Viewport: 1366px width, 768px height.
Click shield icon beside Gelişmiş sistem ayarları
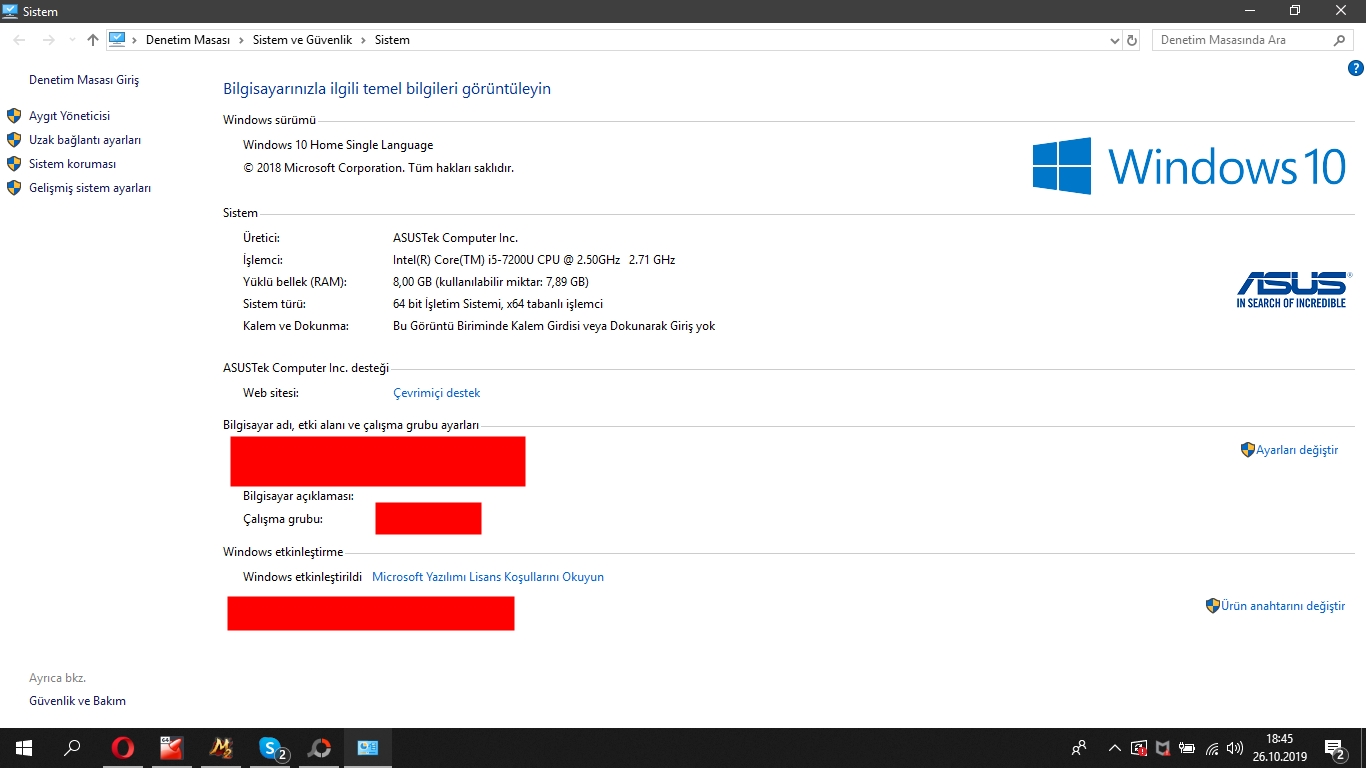(14, 188)
